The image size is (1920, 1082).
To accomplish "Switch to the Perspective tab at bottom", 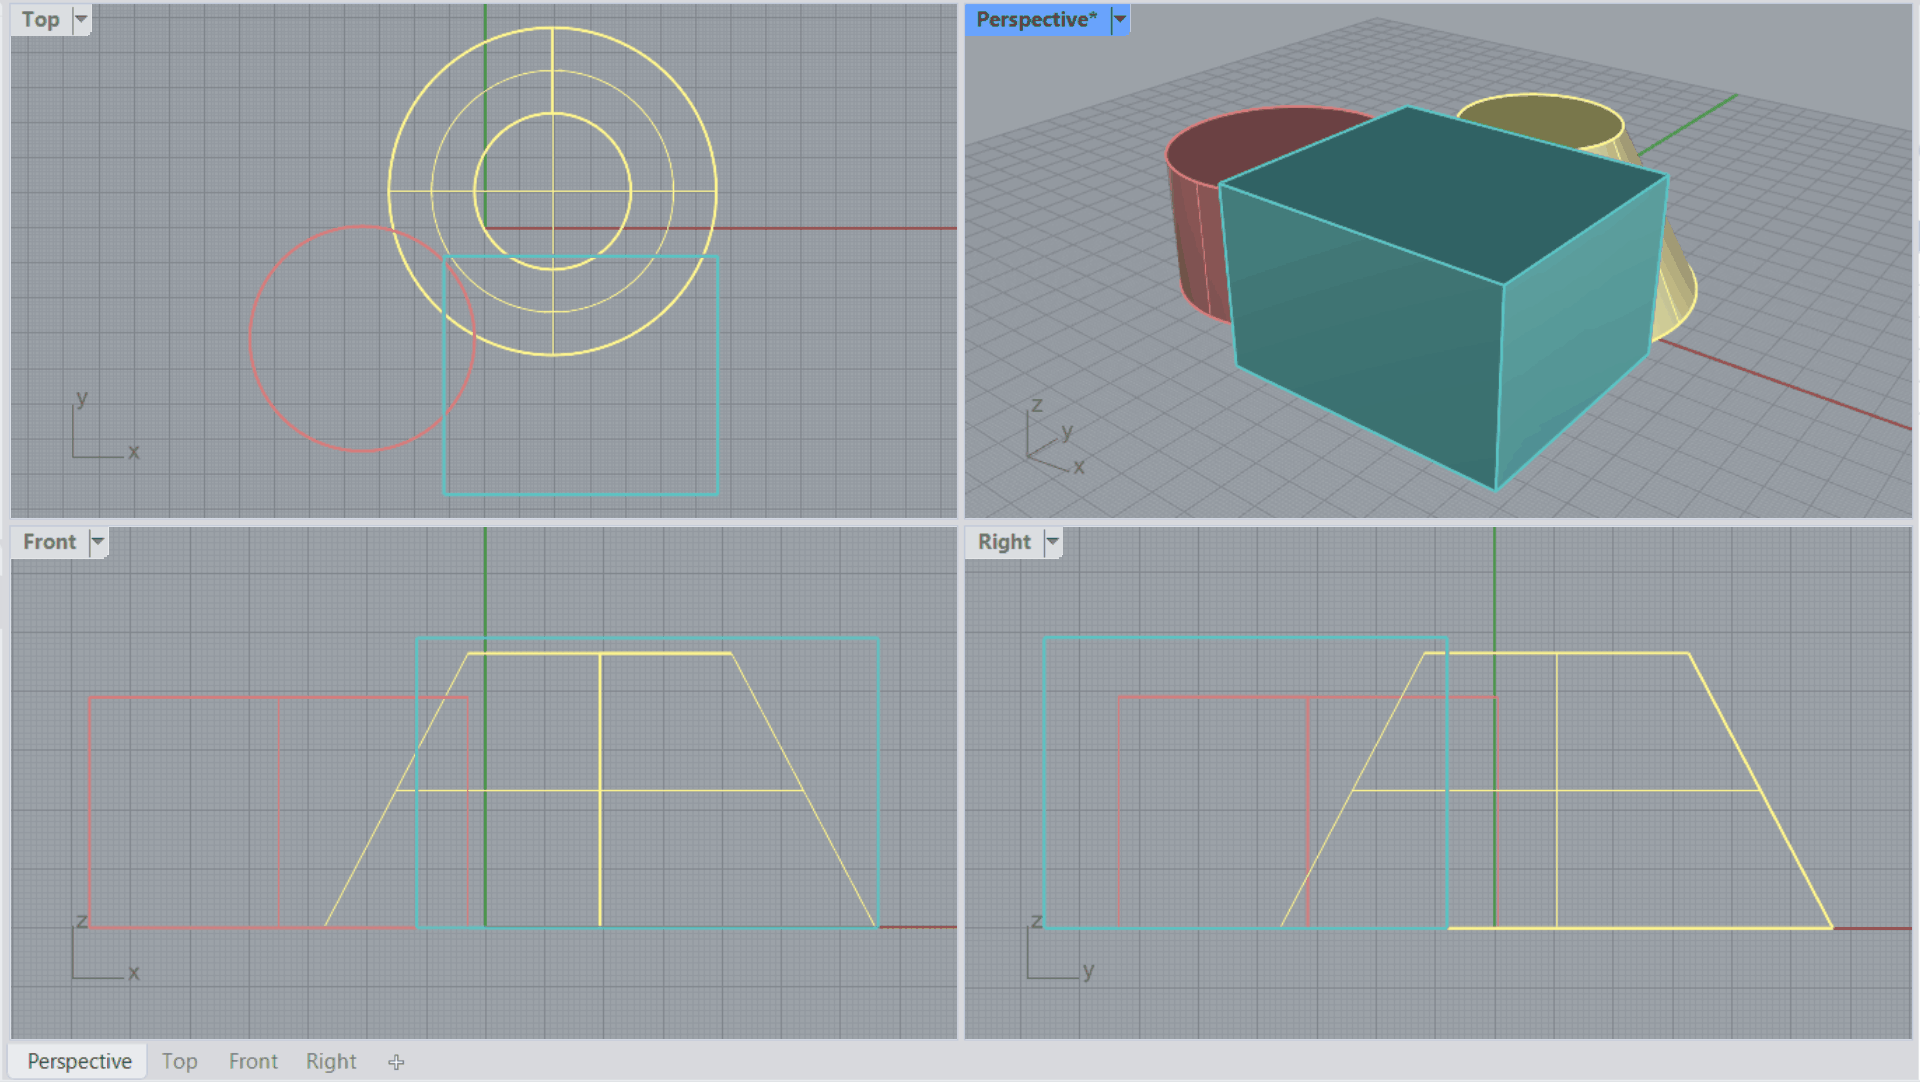I will click(79, 1062).
